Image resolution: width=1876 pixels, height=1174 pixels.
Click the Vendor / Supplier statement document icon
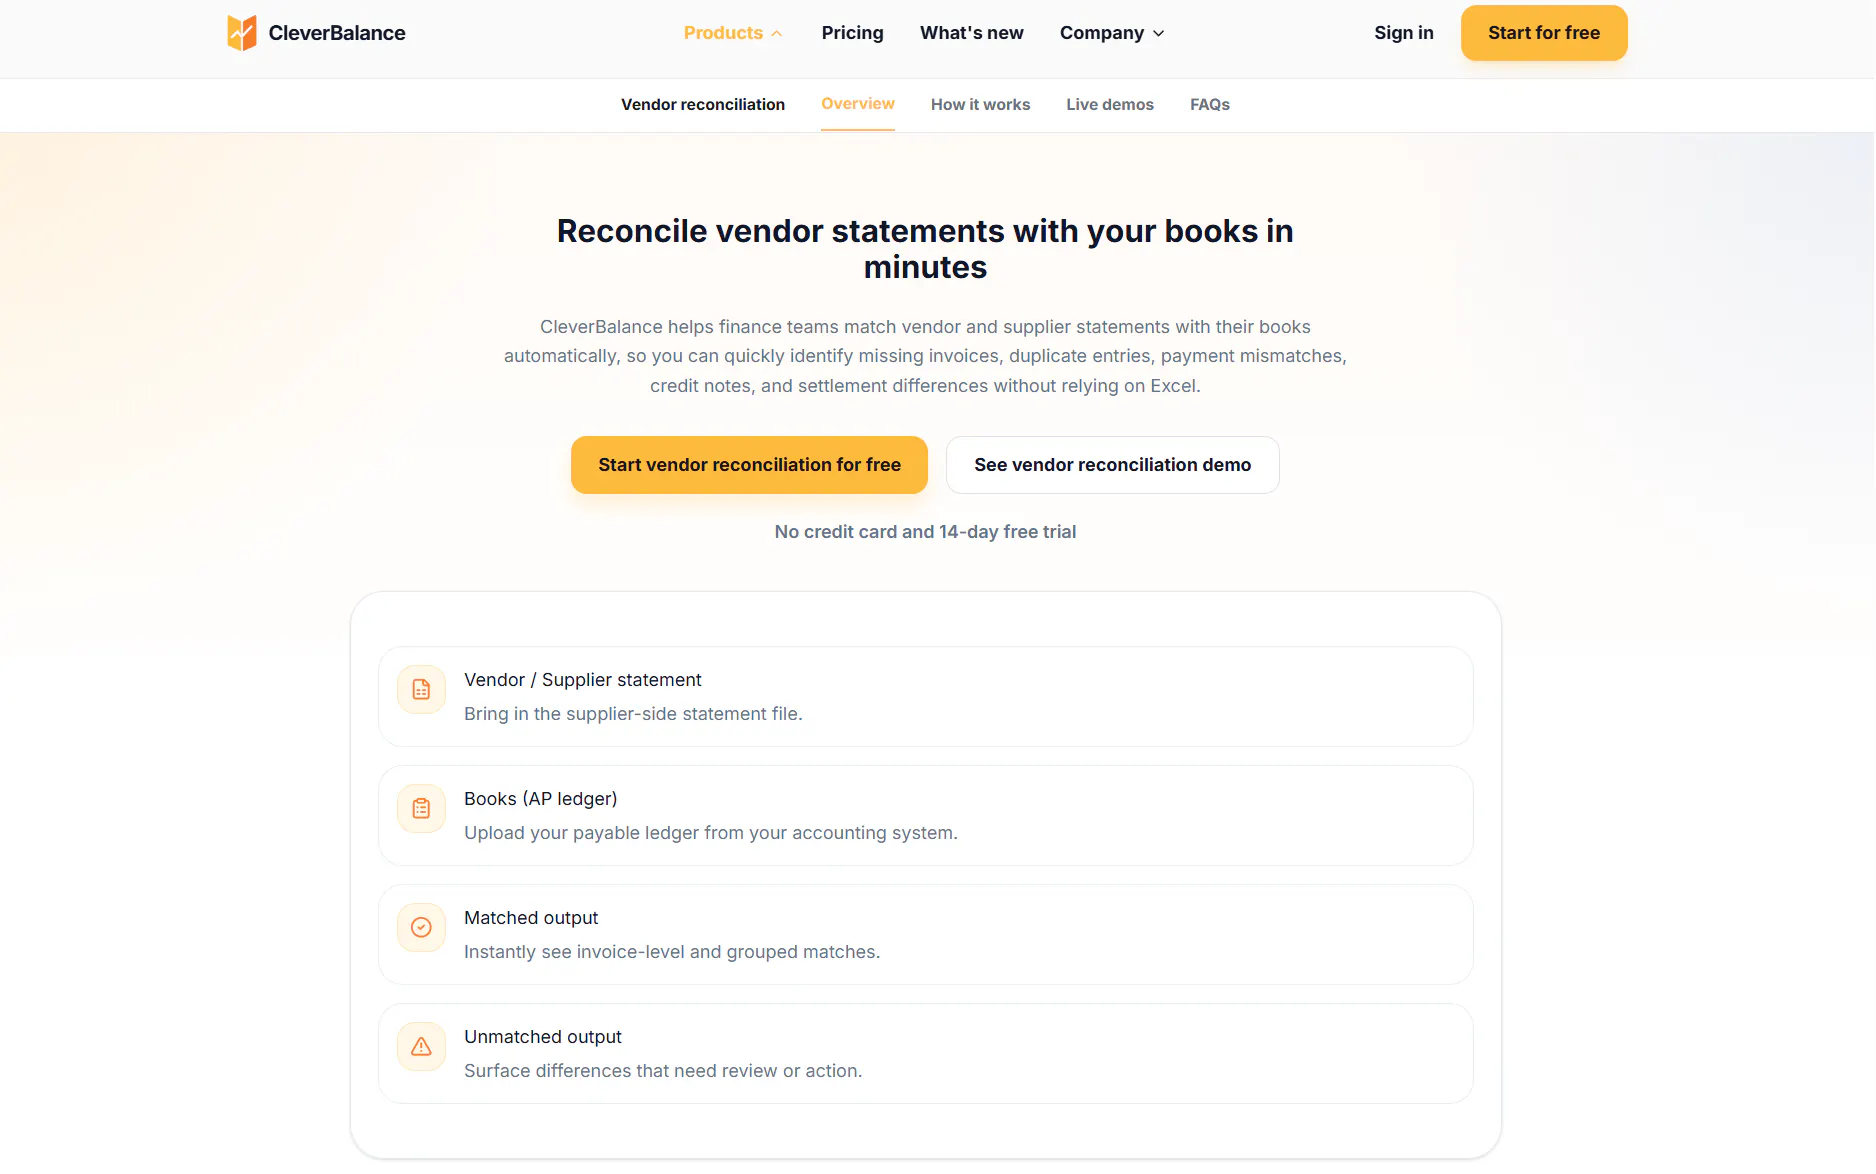pyautogui.click(x=421, y=690)
